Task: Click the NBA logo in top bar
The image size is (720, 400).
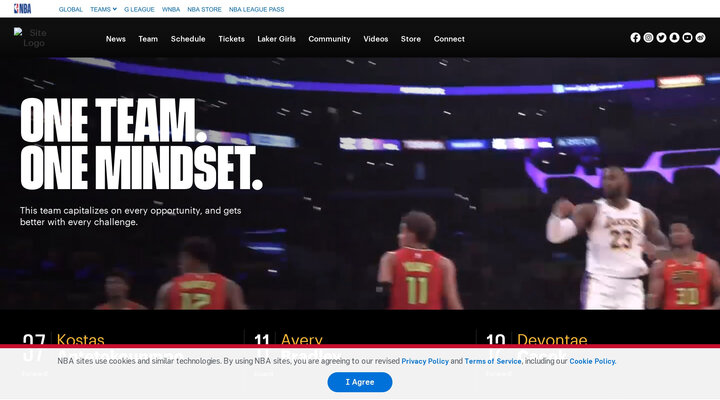Action: point(22,8)
